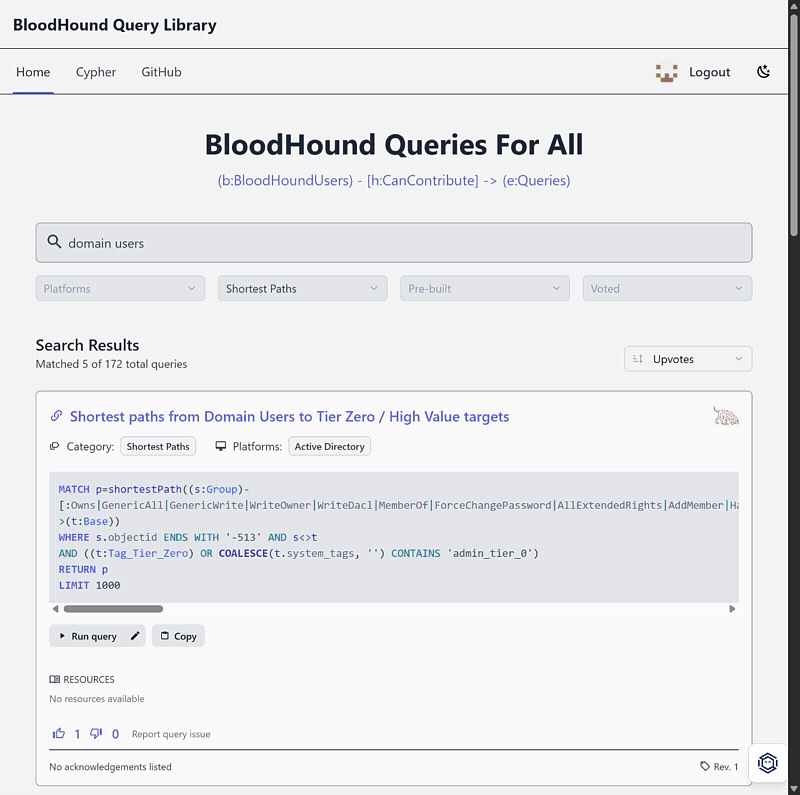Click the link icon beside query title

56,416
